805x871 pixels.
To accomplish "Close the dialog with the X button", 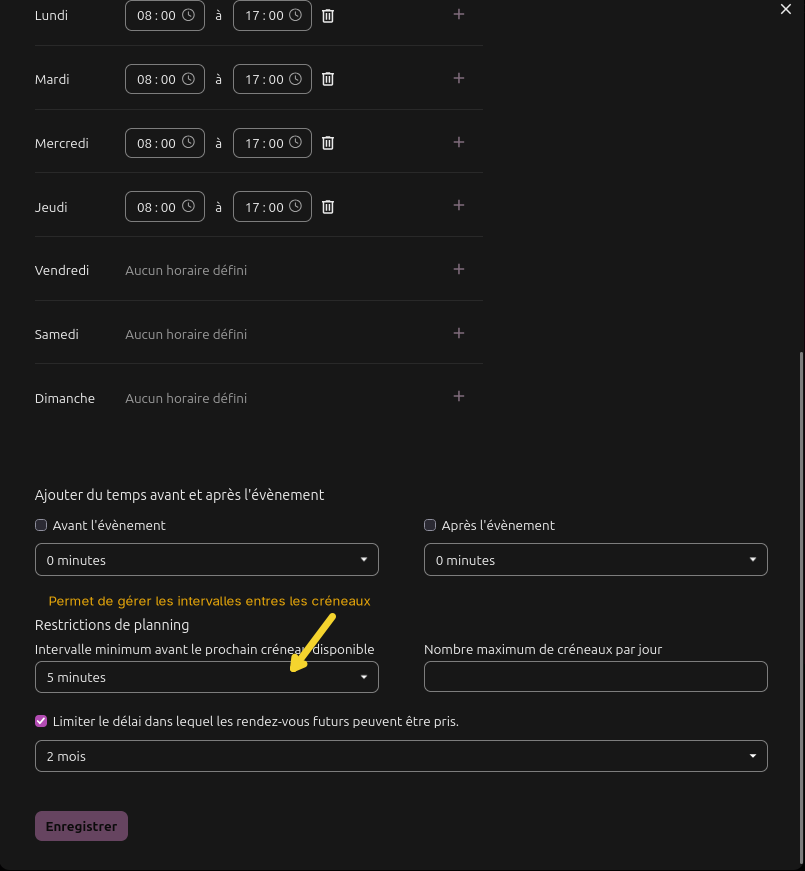I will [x=786, y=9].
